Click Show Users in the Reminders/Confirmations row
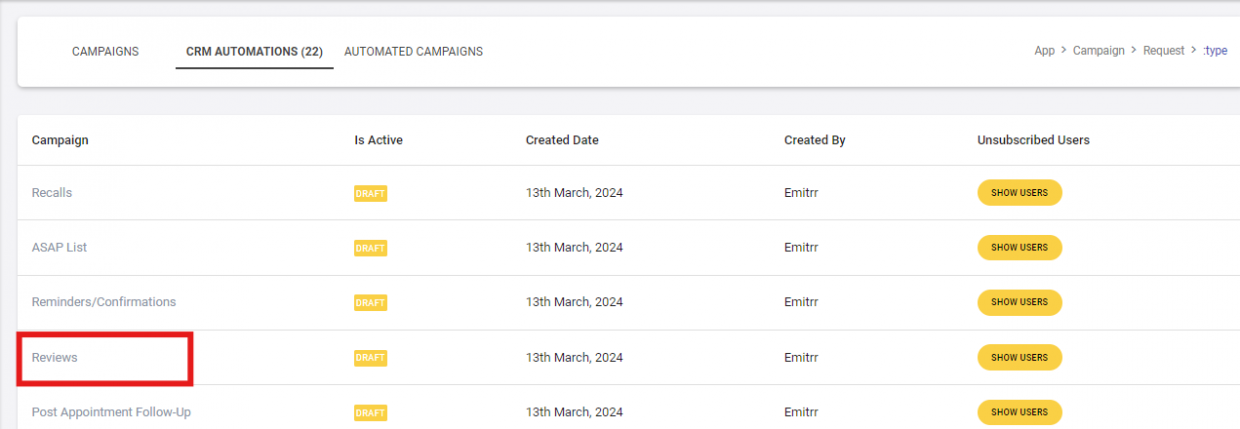This screenshot has width=1240, height=429. pos(1019,302)
